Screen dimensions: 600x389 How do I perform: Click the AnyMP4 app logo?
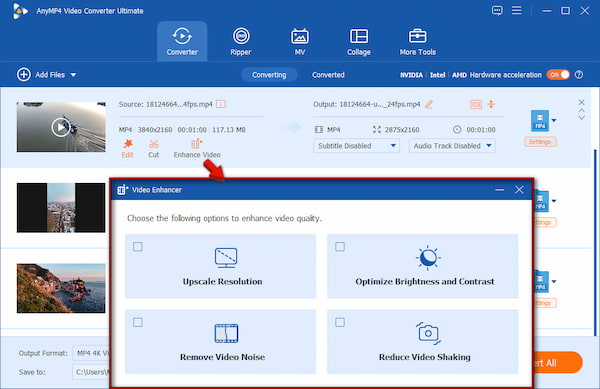click(x=20, y=11)
